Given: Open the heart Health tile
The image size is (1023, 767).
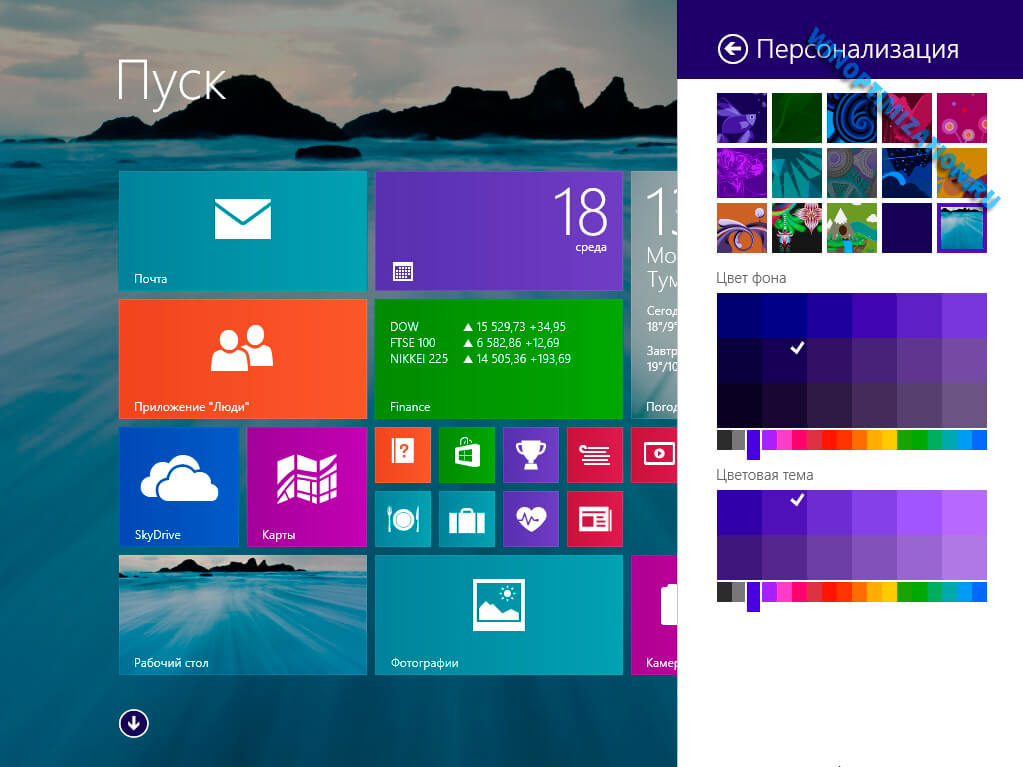Looking at the screenshot, I should pos(530,518).
